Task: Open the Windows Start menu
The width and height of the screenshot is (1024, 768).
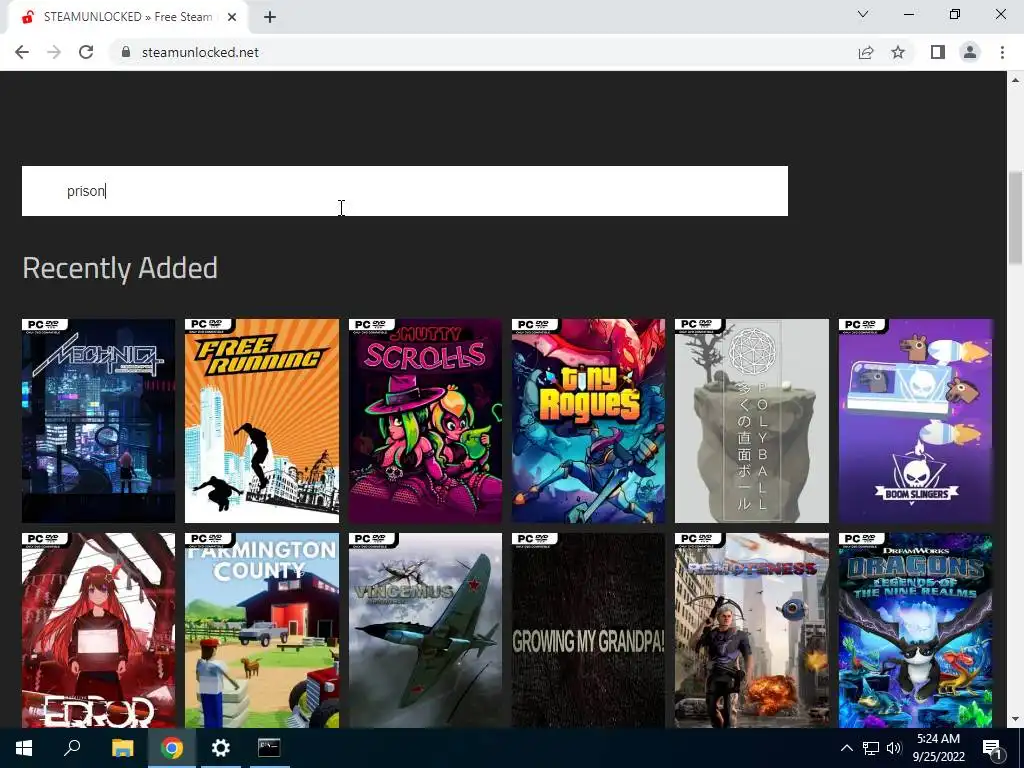Action: click(24, 748)
